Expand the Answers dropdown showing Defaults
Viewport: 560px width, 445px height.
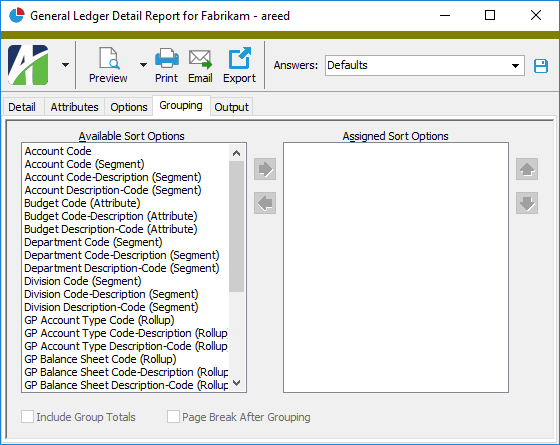[x=515, y=66]
